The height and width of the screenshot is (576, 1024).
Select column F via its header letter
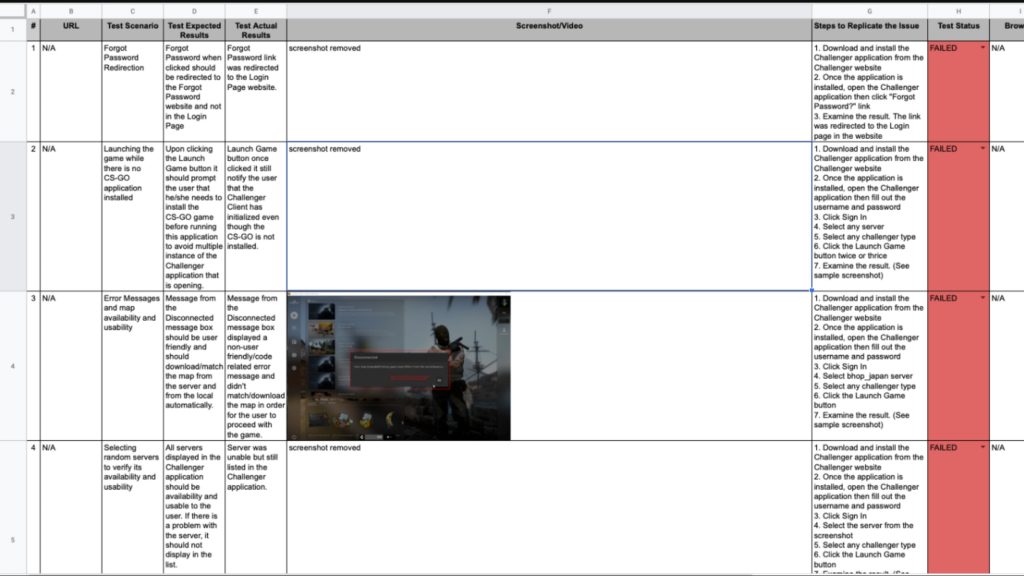coord(548,11)
